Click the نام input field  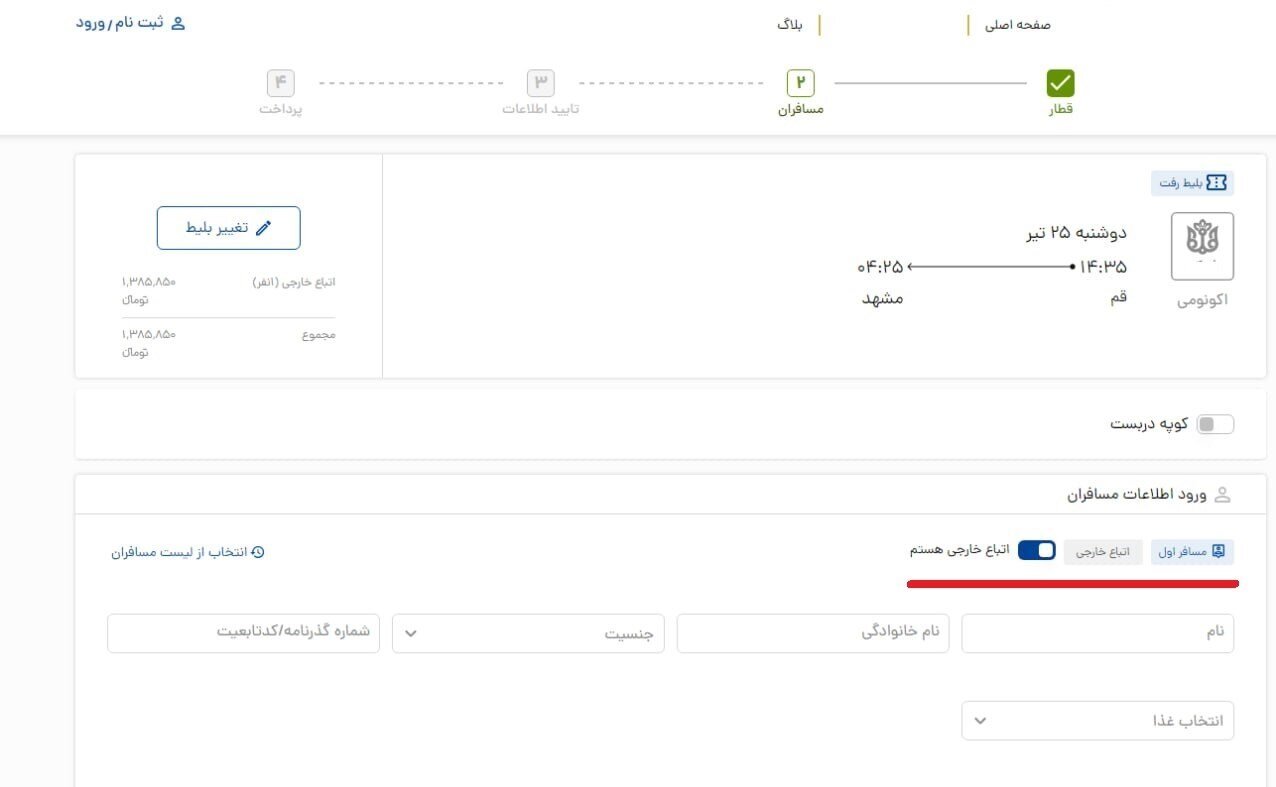pos(1097,632)
